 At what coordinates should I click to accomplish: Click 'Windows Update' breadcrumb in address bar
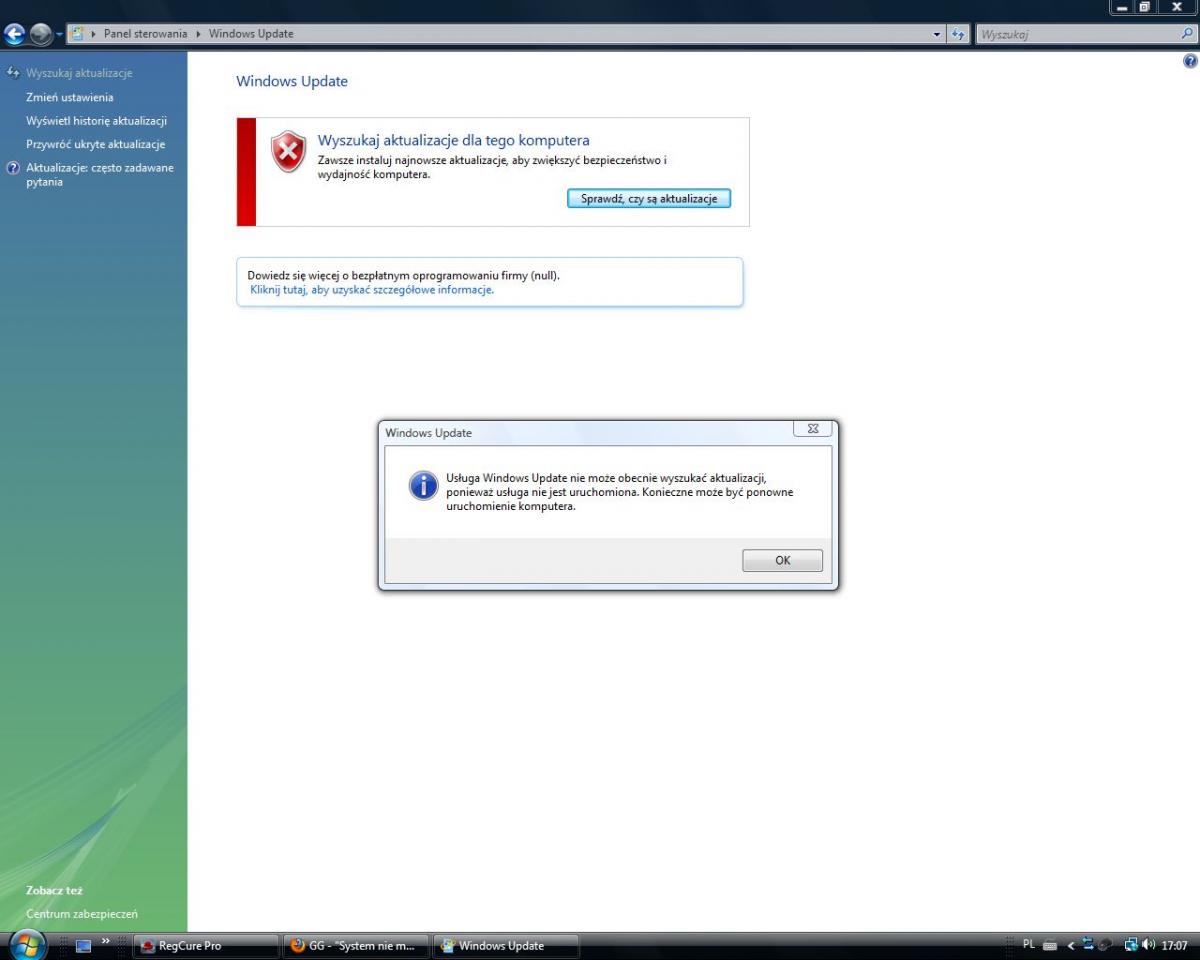[x=251, y=34]
